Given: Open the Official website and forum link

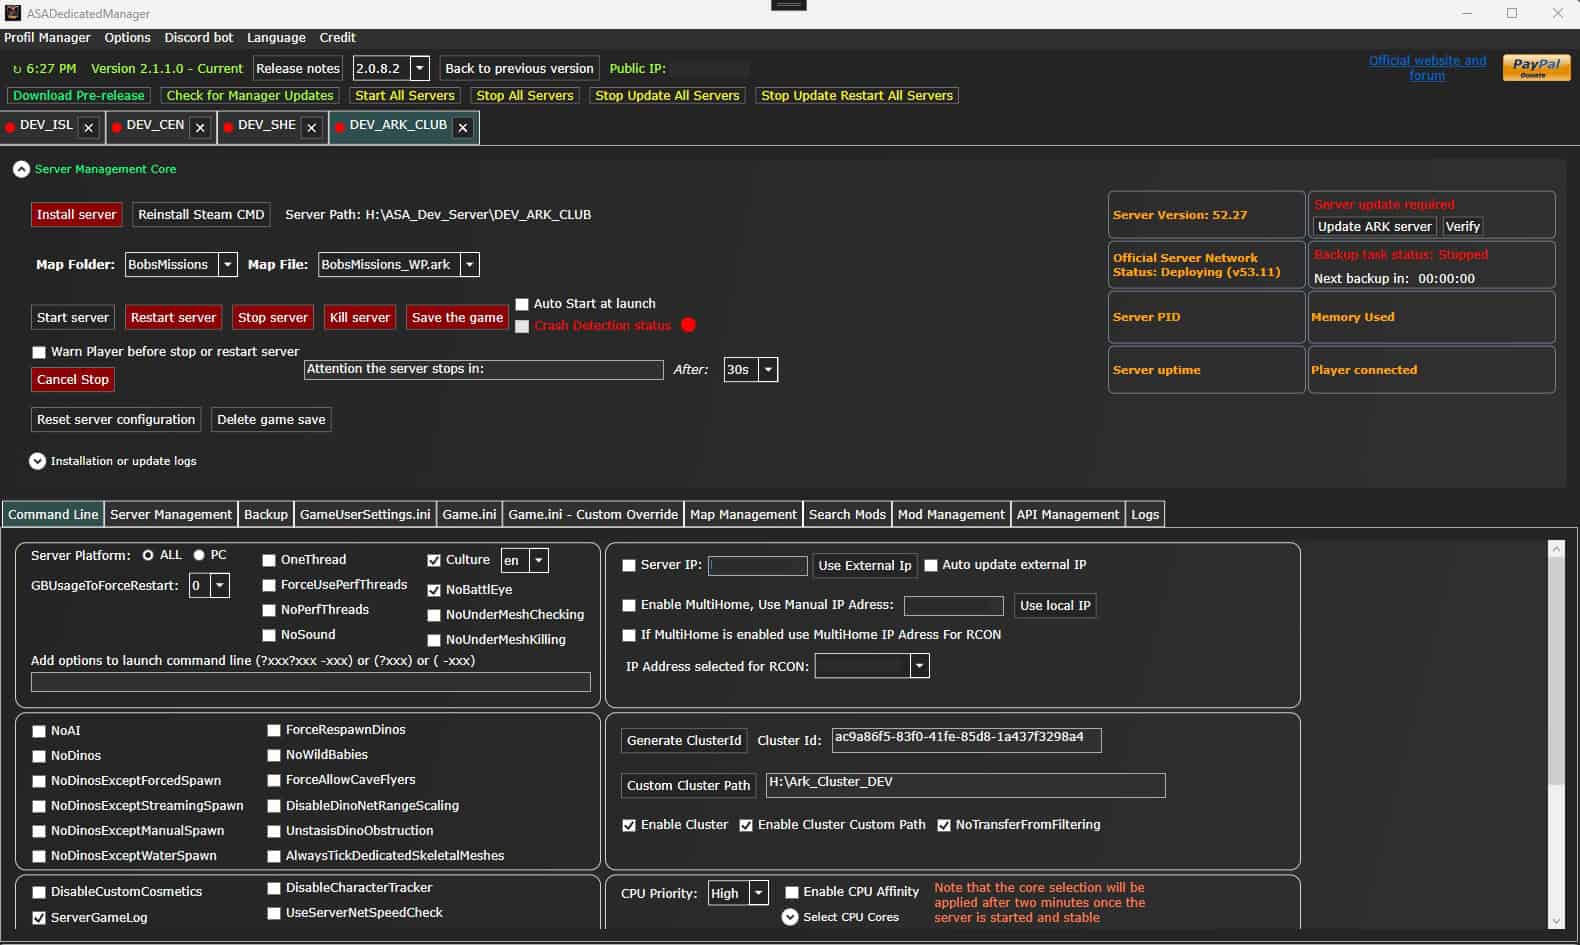Looking at the screenshot, I should tap(1427, 68).
